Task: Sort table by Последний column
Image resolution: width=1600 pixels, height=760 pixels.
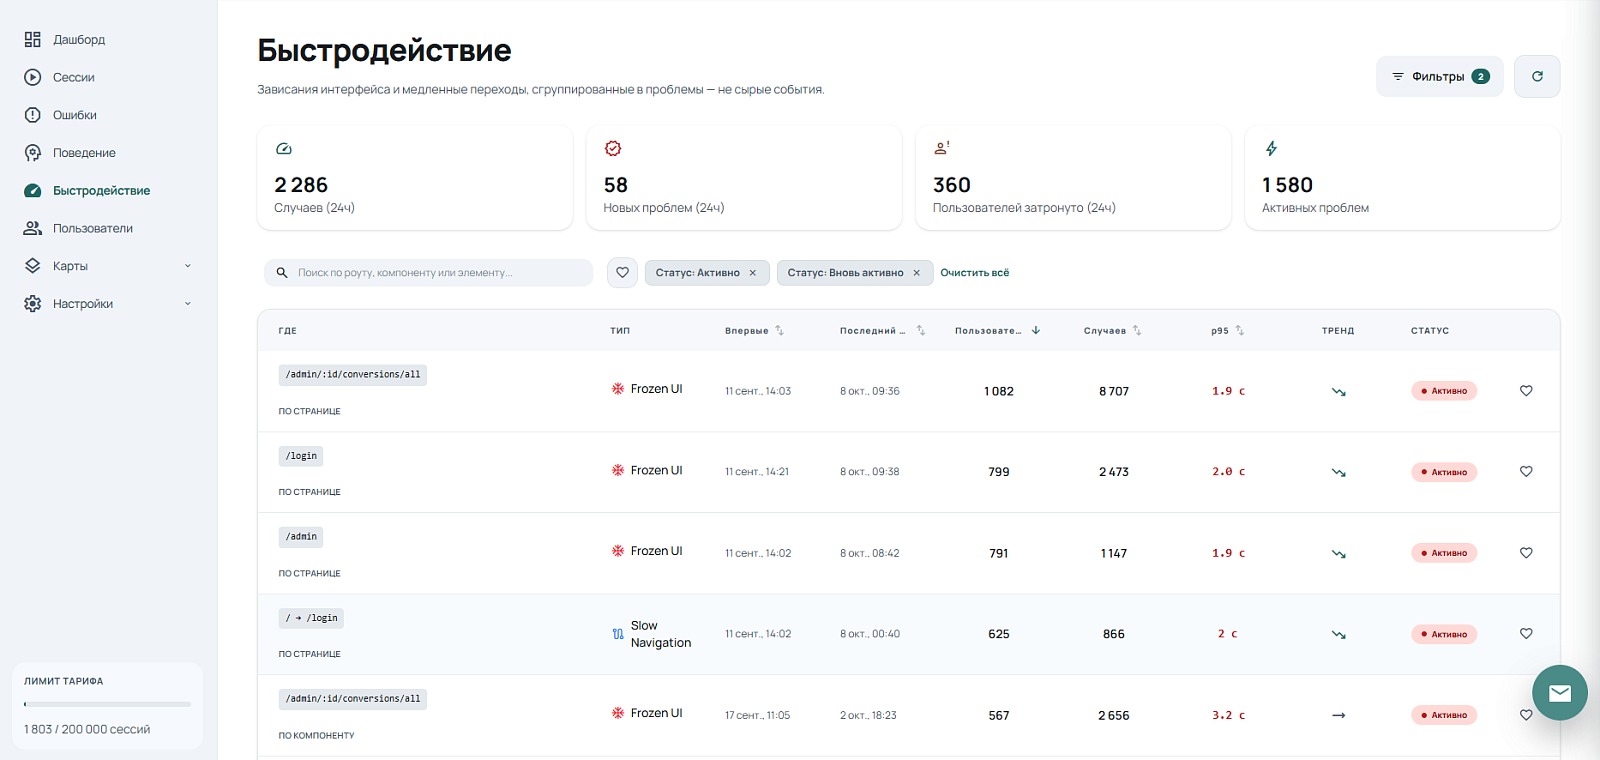Action: click(921, 331)
